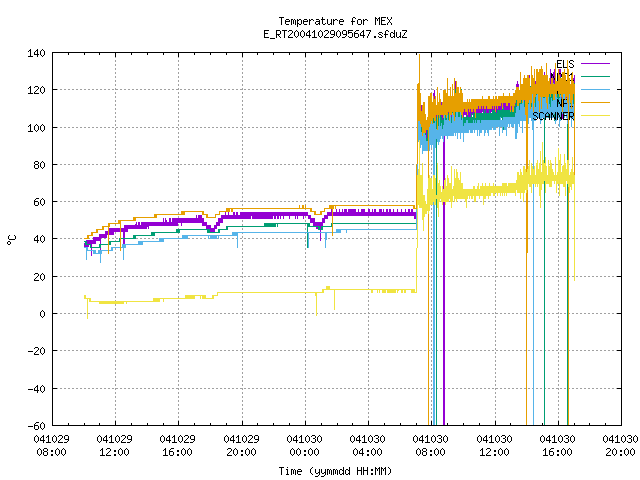Click the orange legend line sample

click(x=595, y=102)
